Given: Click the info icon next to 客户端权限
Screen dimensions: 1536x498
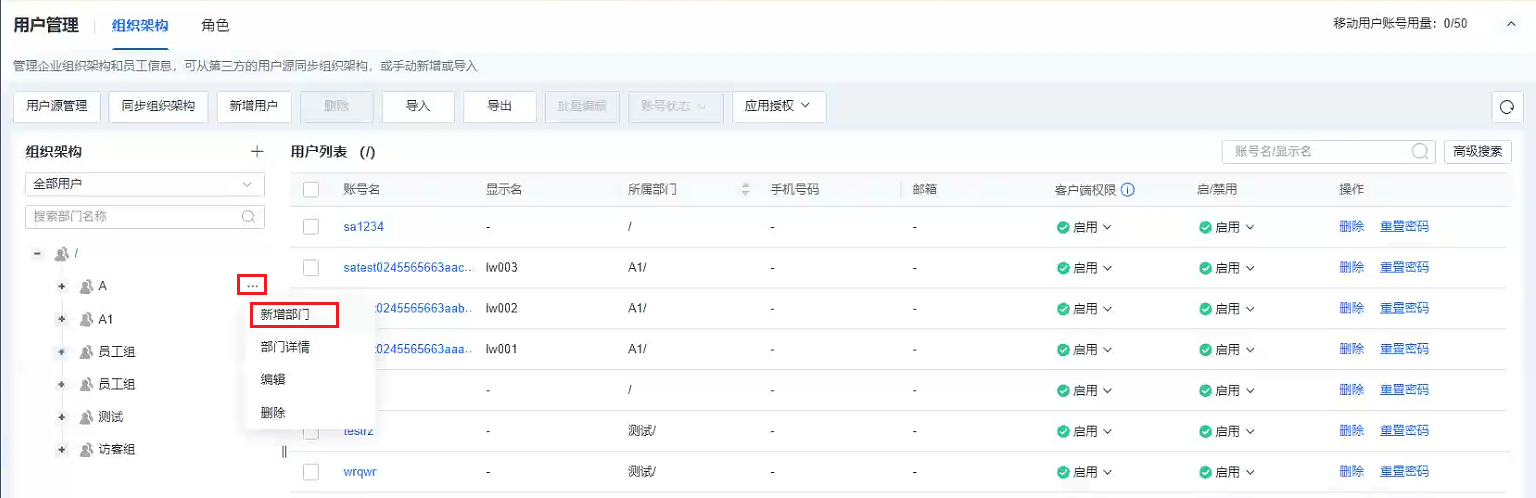Looking at the screenshot, I should (x=1127, y=190).
